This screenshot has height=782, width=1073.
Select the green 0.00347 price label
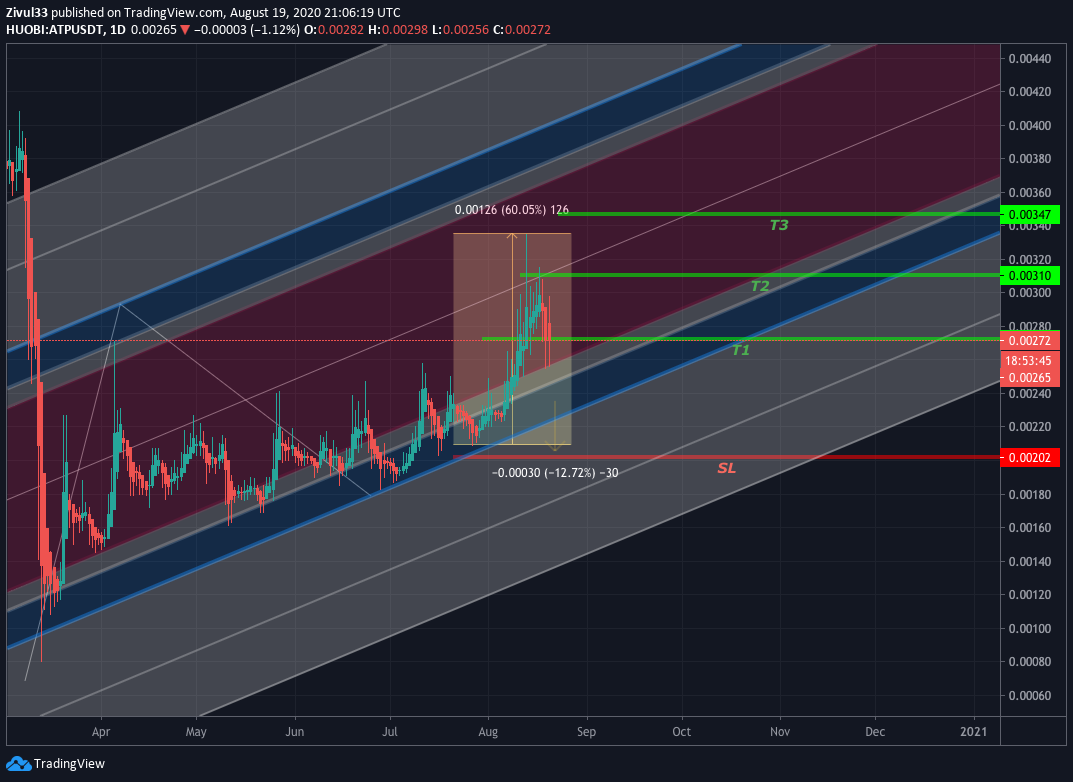(1030, 215)
